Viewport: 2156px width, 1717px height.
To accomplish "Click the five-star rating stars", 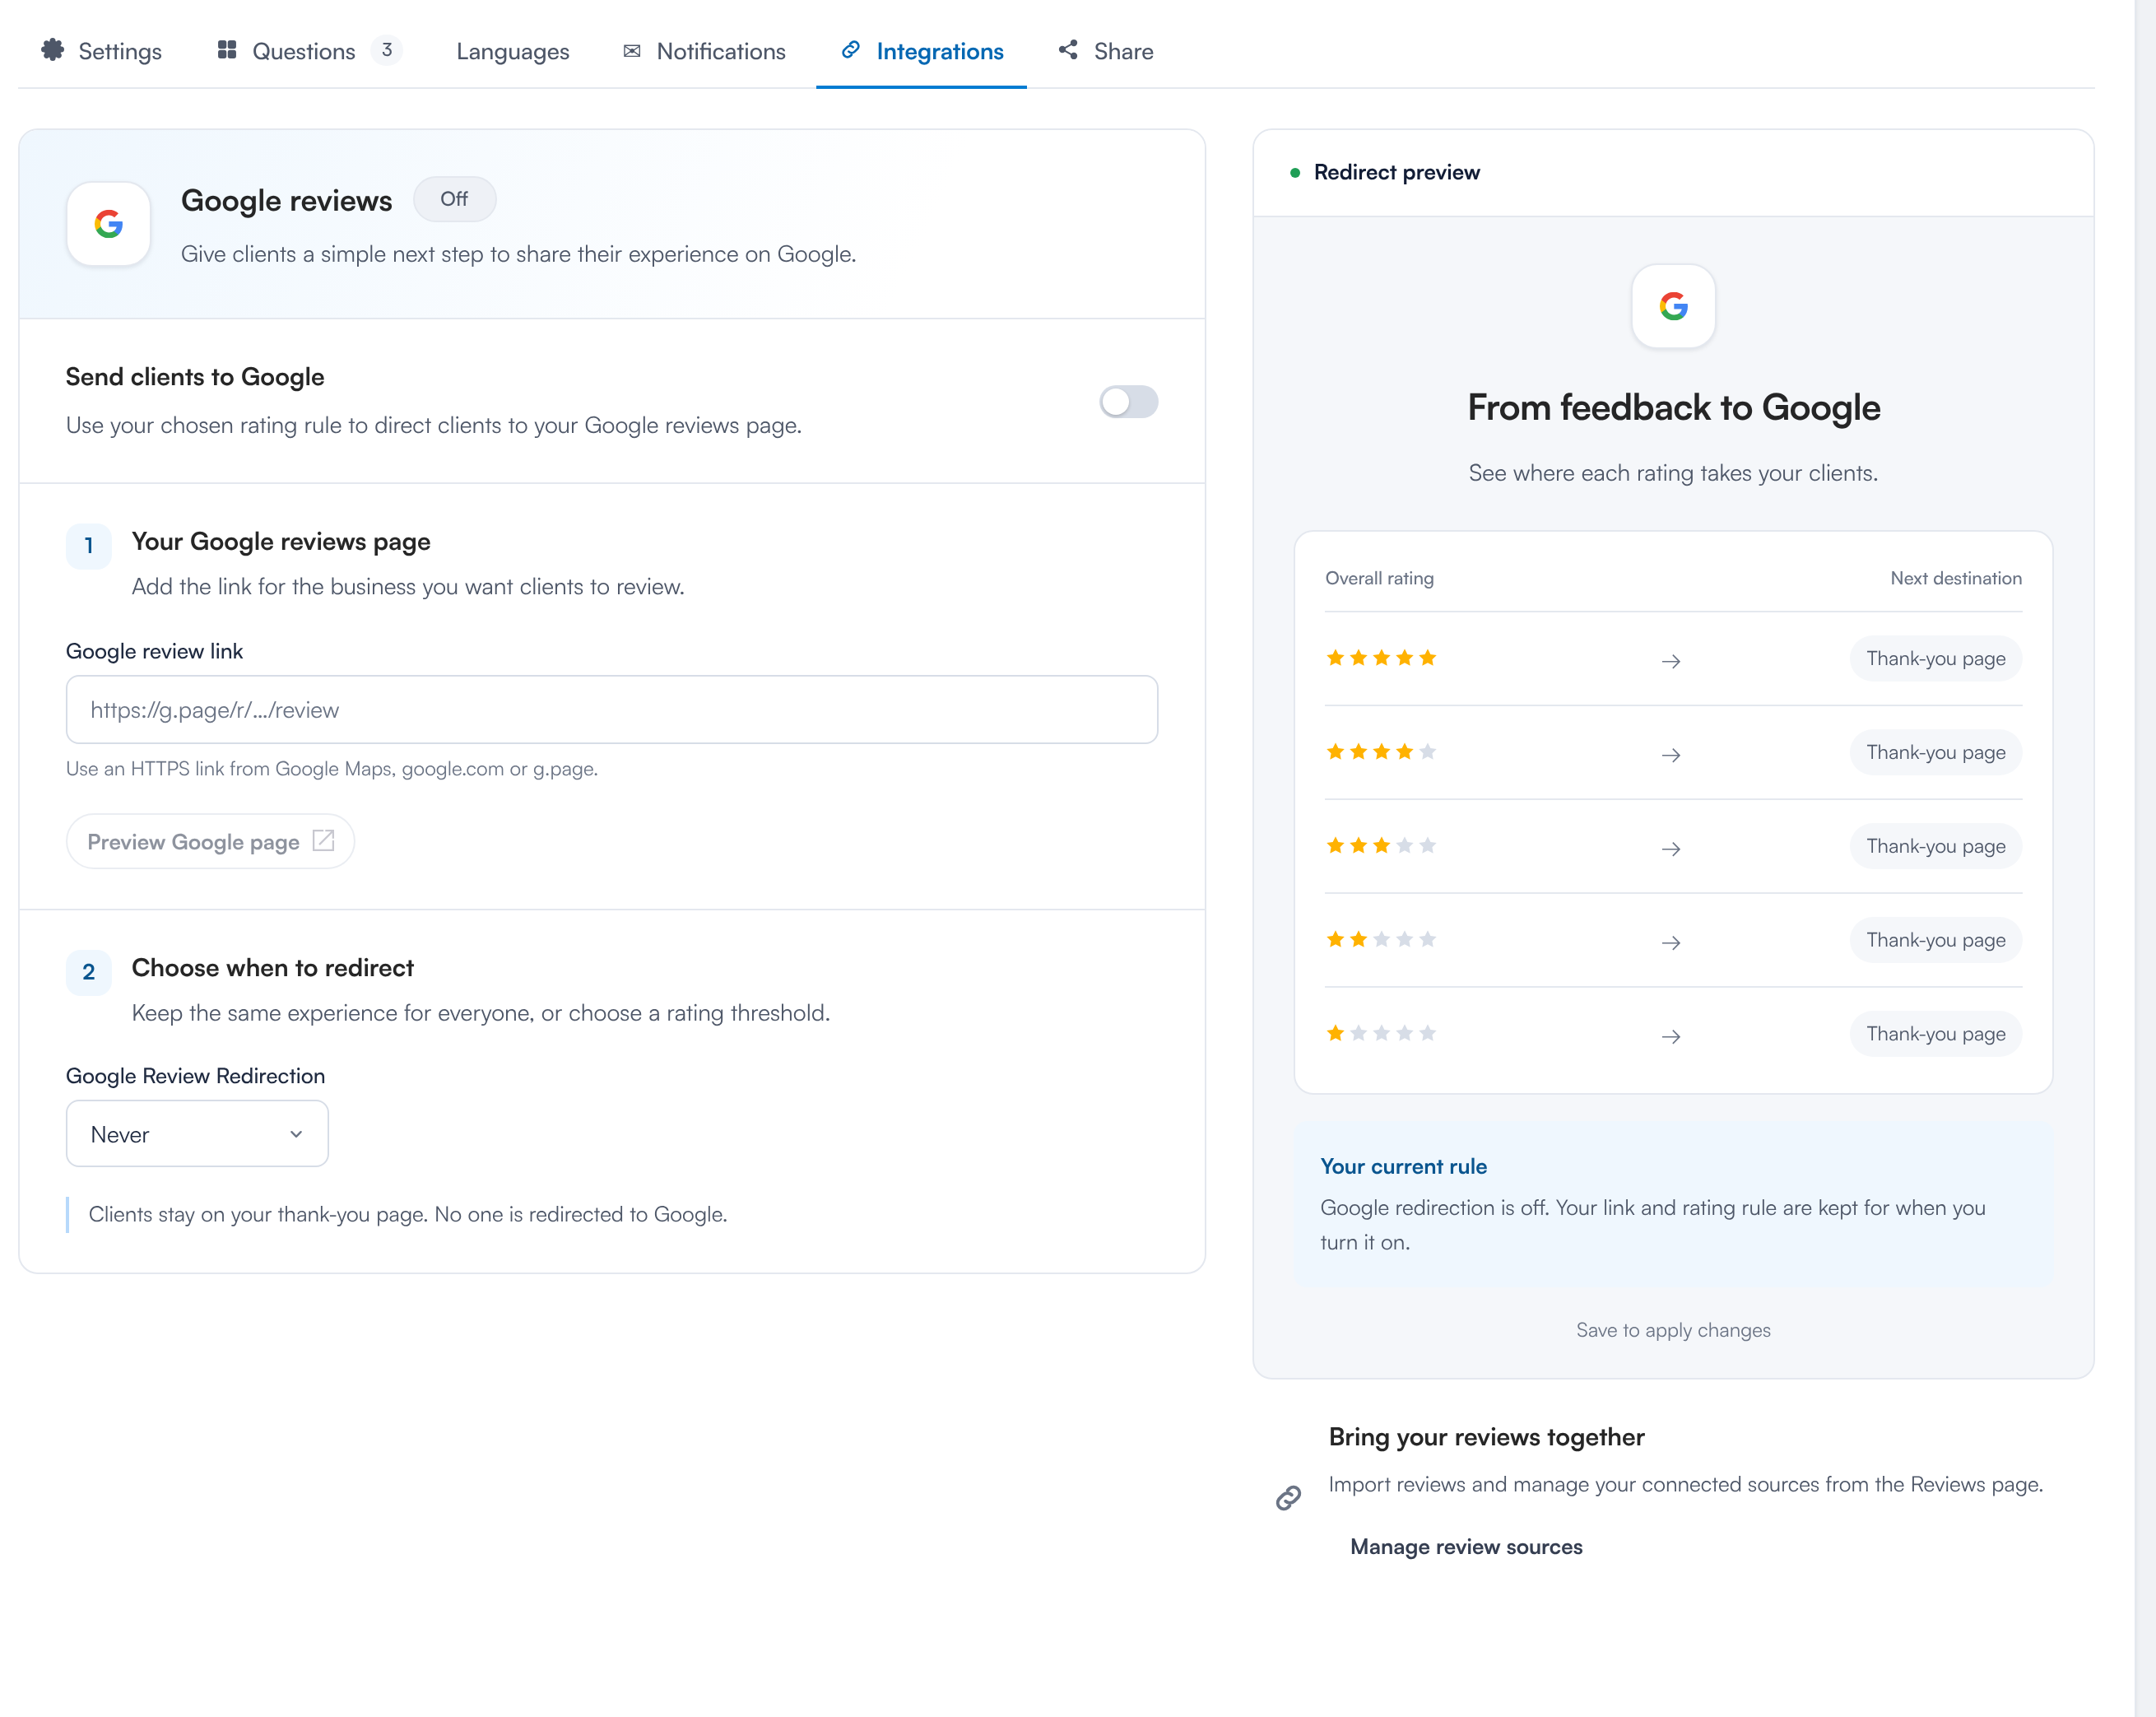I will click(1381, 658).
